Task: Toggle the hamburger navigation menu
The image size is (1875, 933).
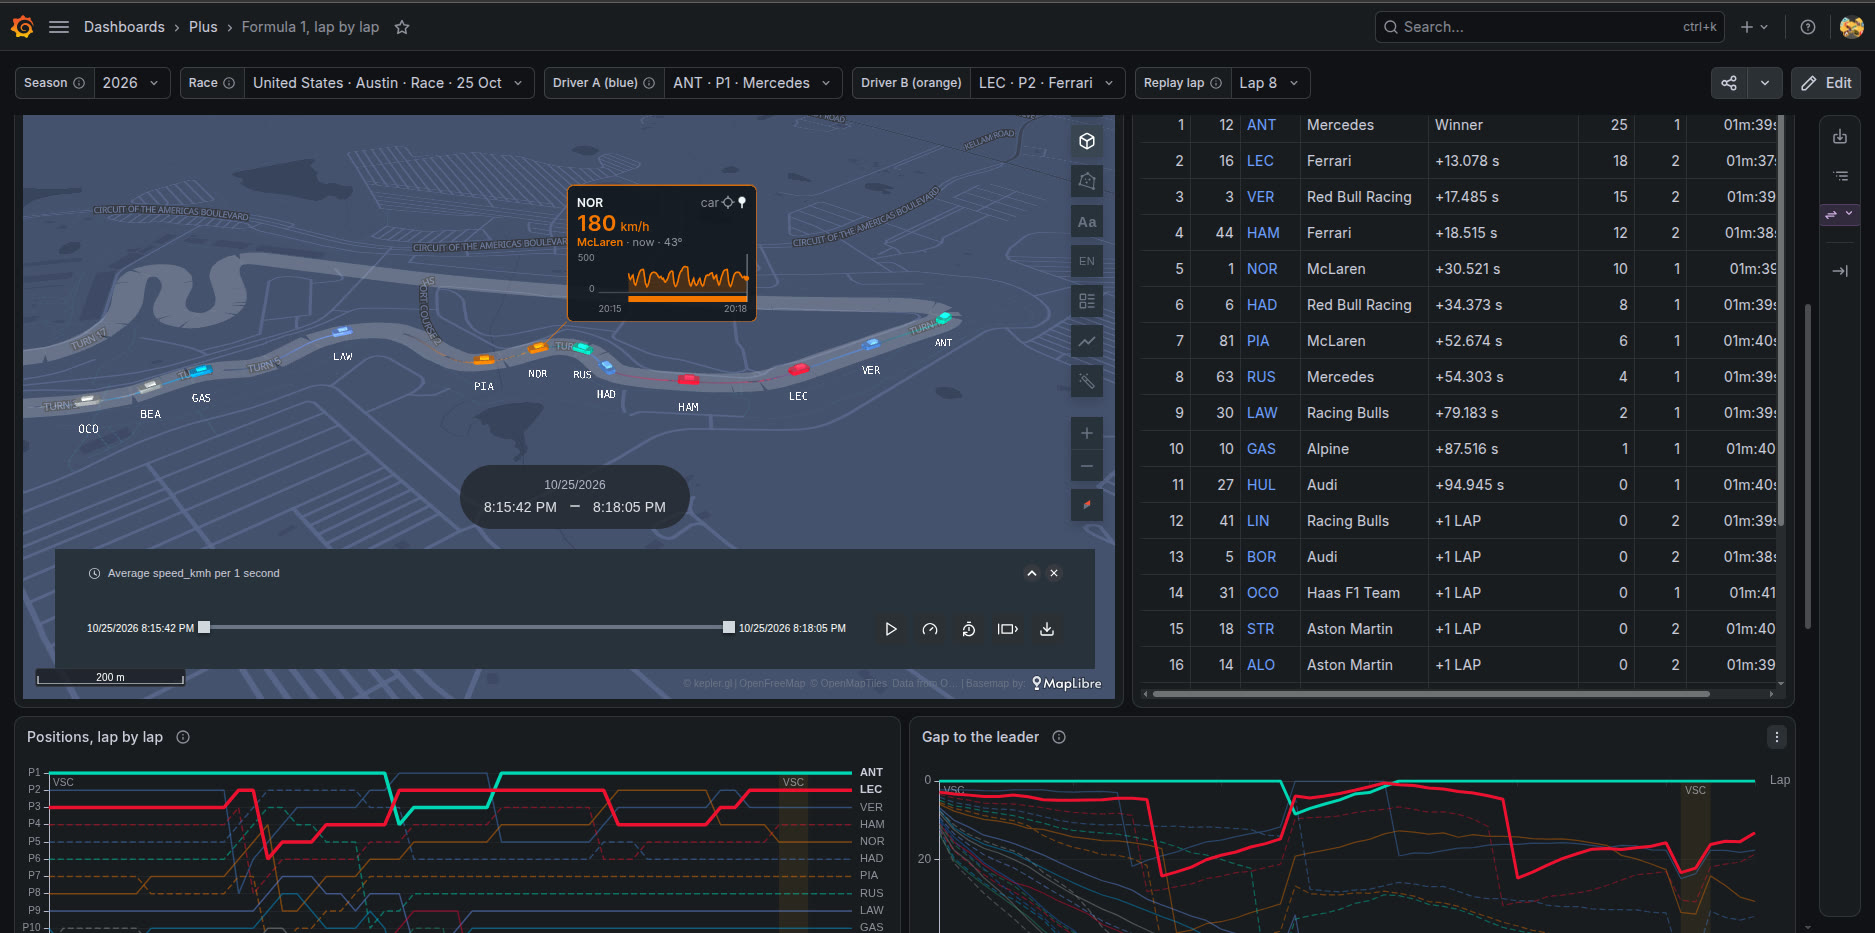Action: coord(59,27)
